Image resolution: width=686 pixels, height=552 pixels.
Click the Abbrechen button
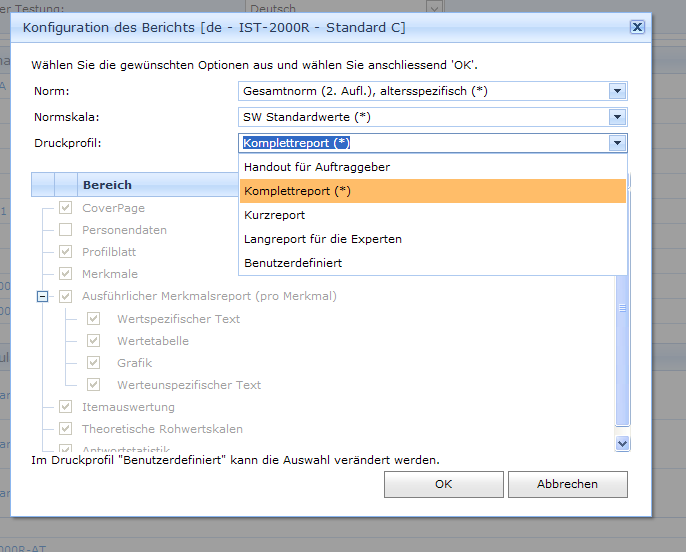(567, 484)
